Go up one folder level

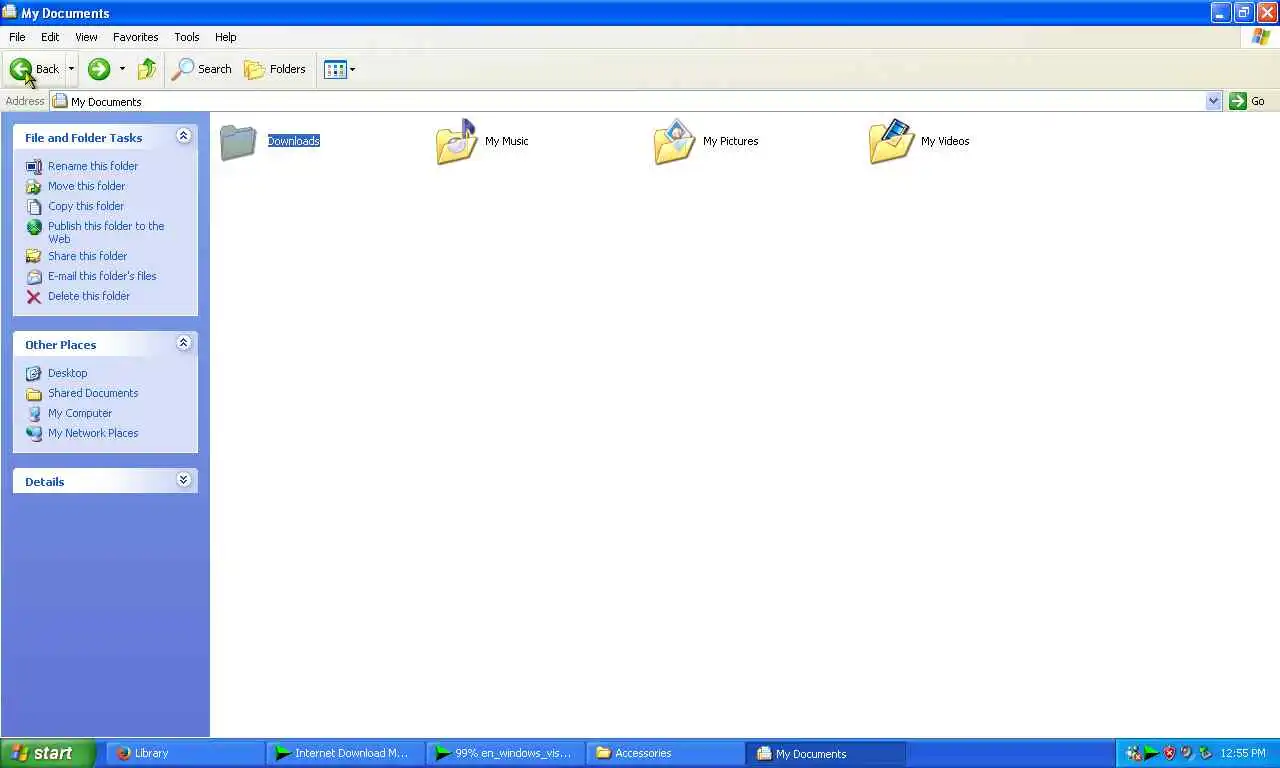click(x=147, y=69)
